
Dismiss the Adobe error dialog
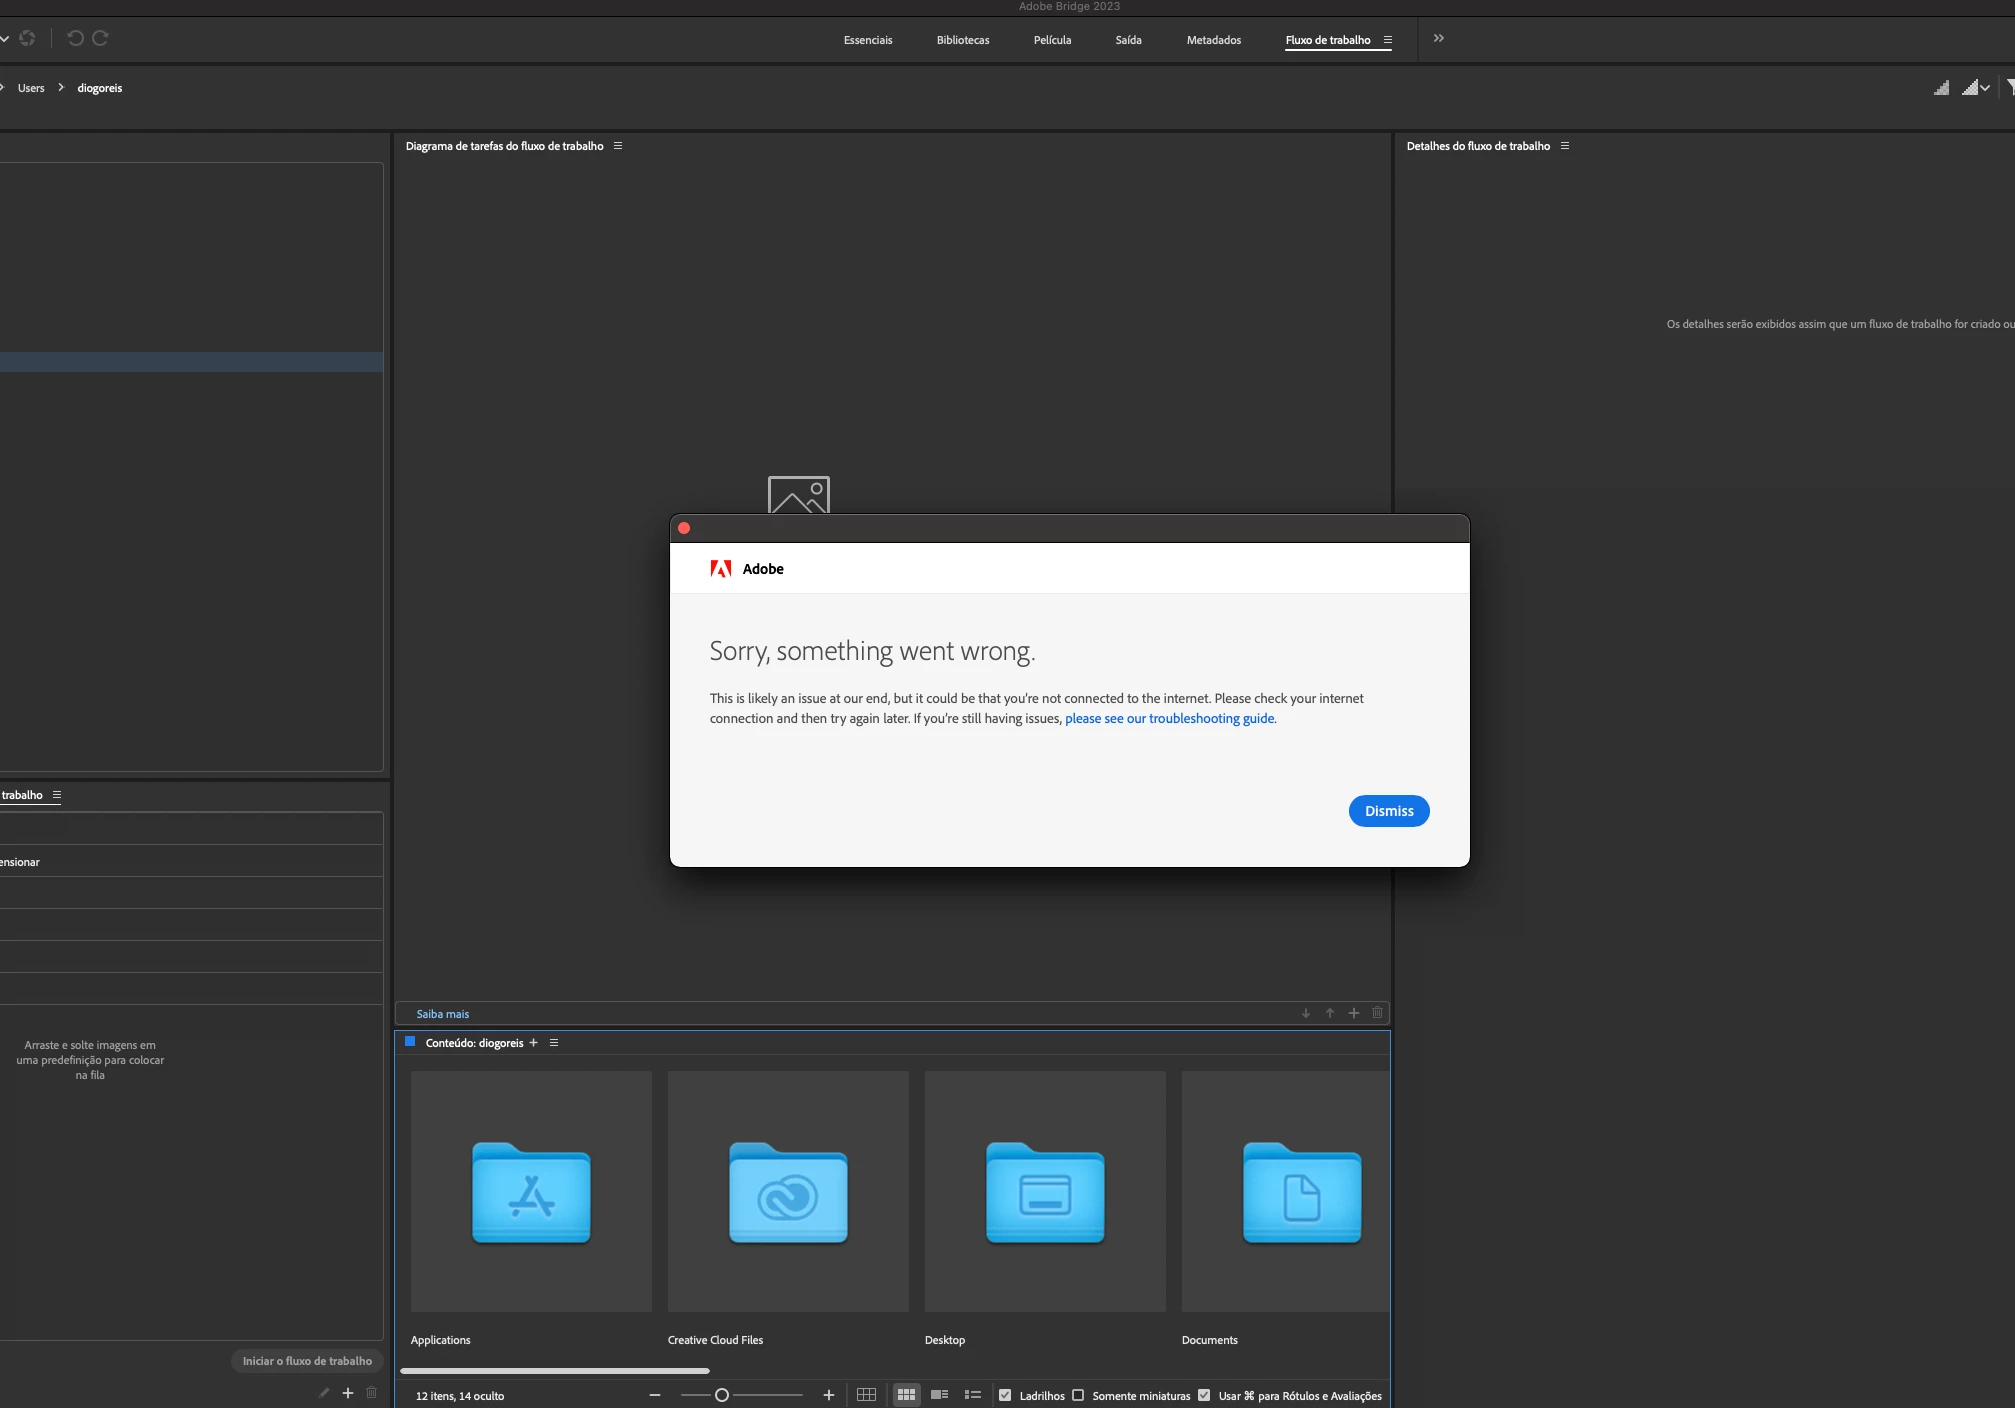pos(1388,811)
